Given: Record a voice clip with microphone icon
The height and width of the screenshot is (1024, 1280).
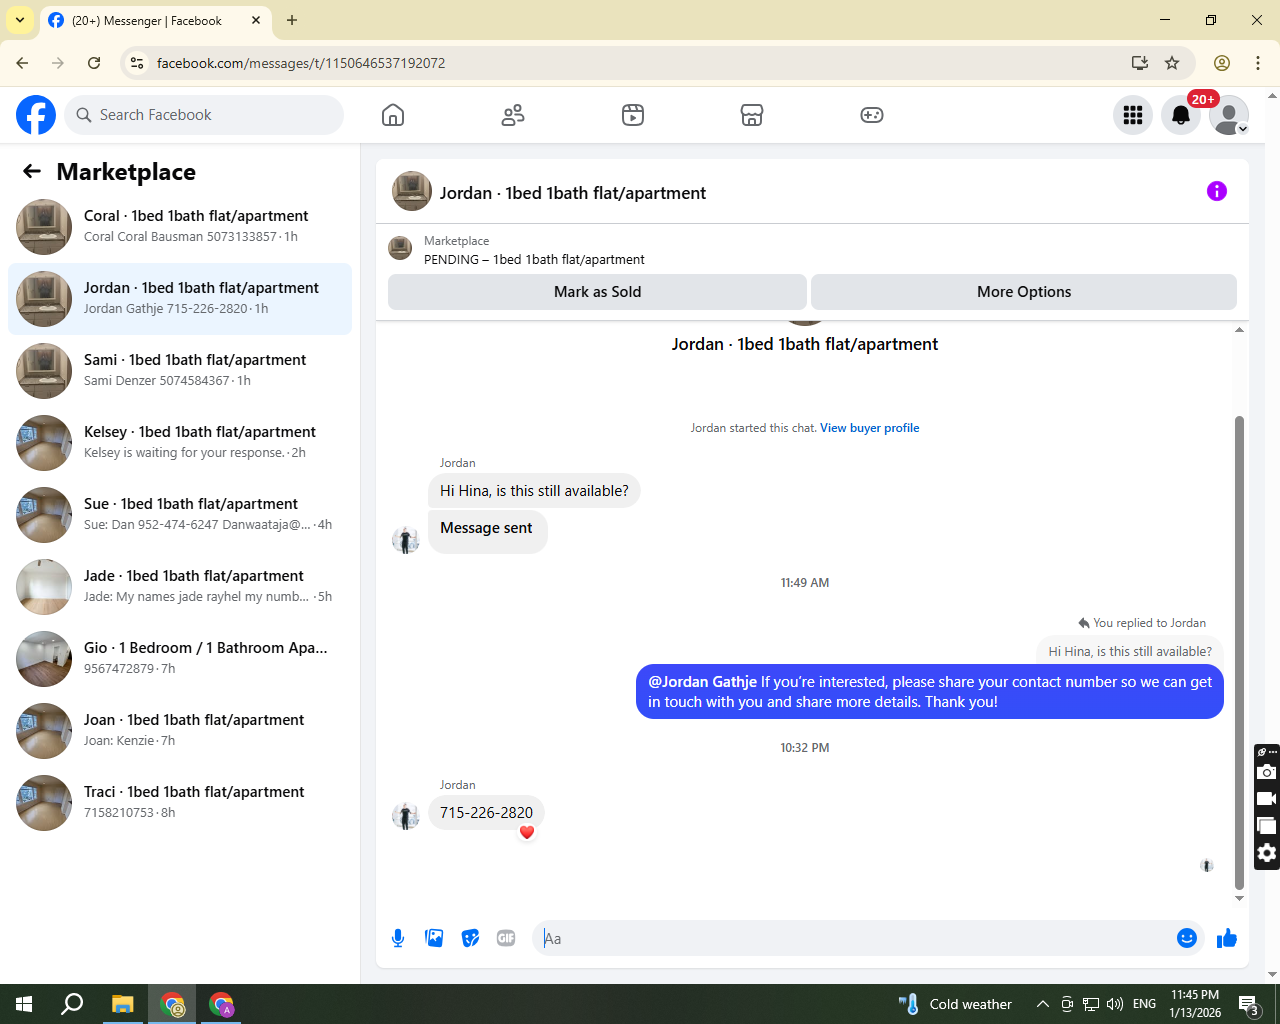Looking at the screenshot, I should coord(398,938).
